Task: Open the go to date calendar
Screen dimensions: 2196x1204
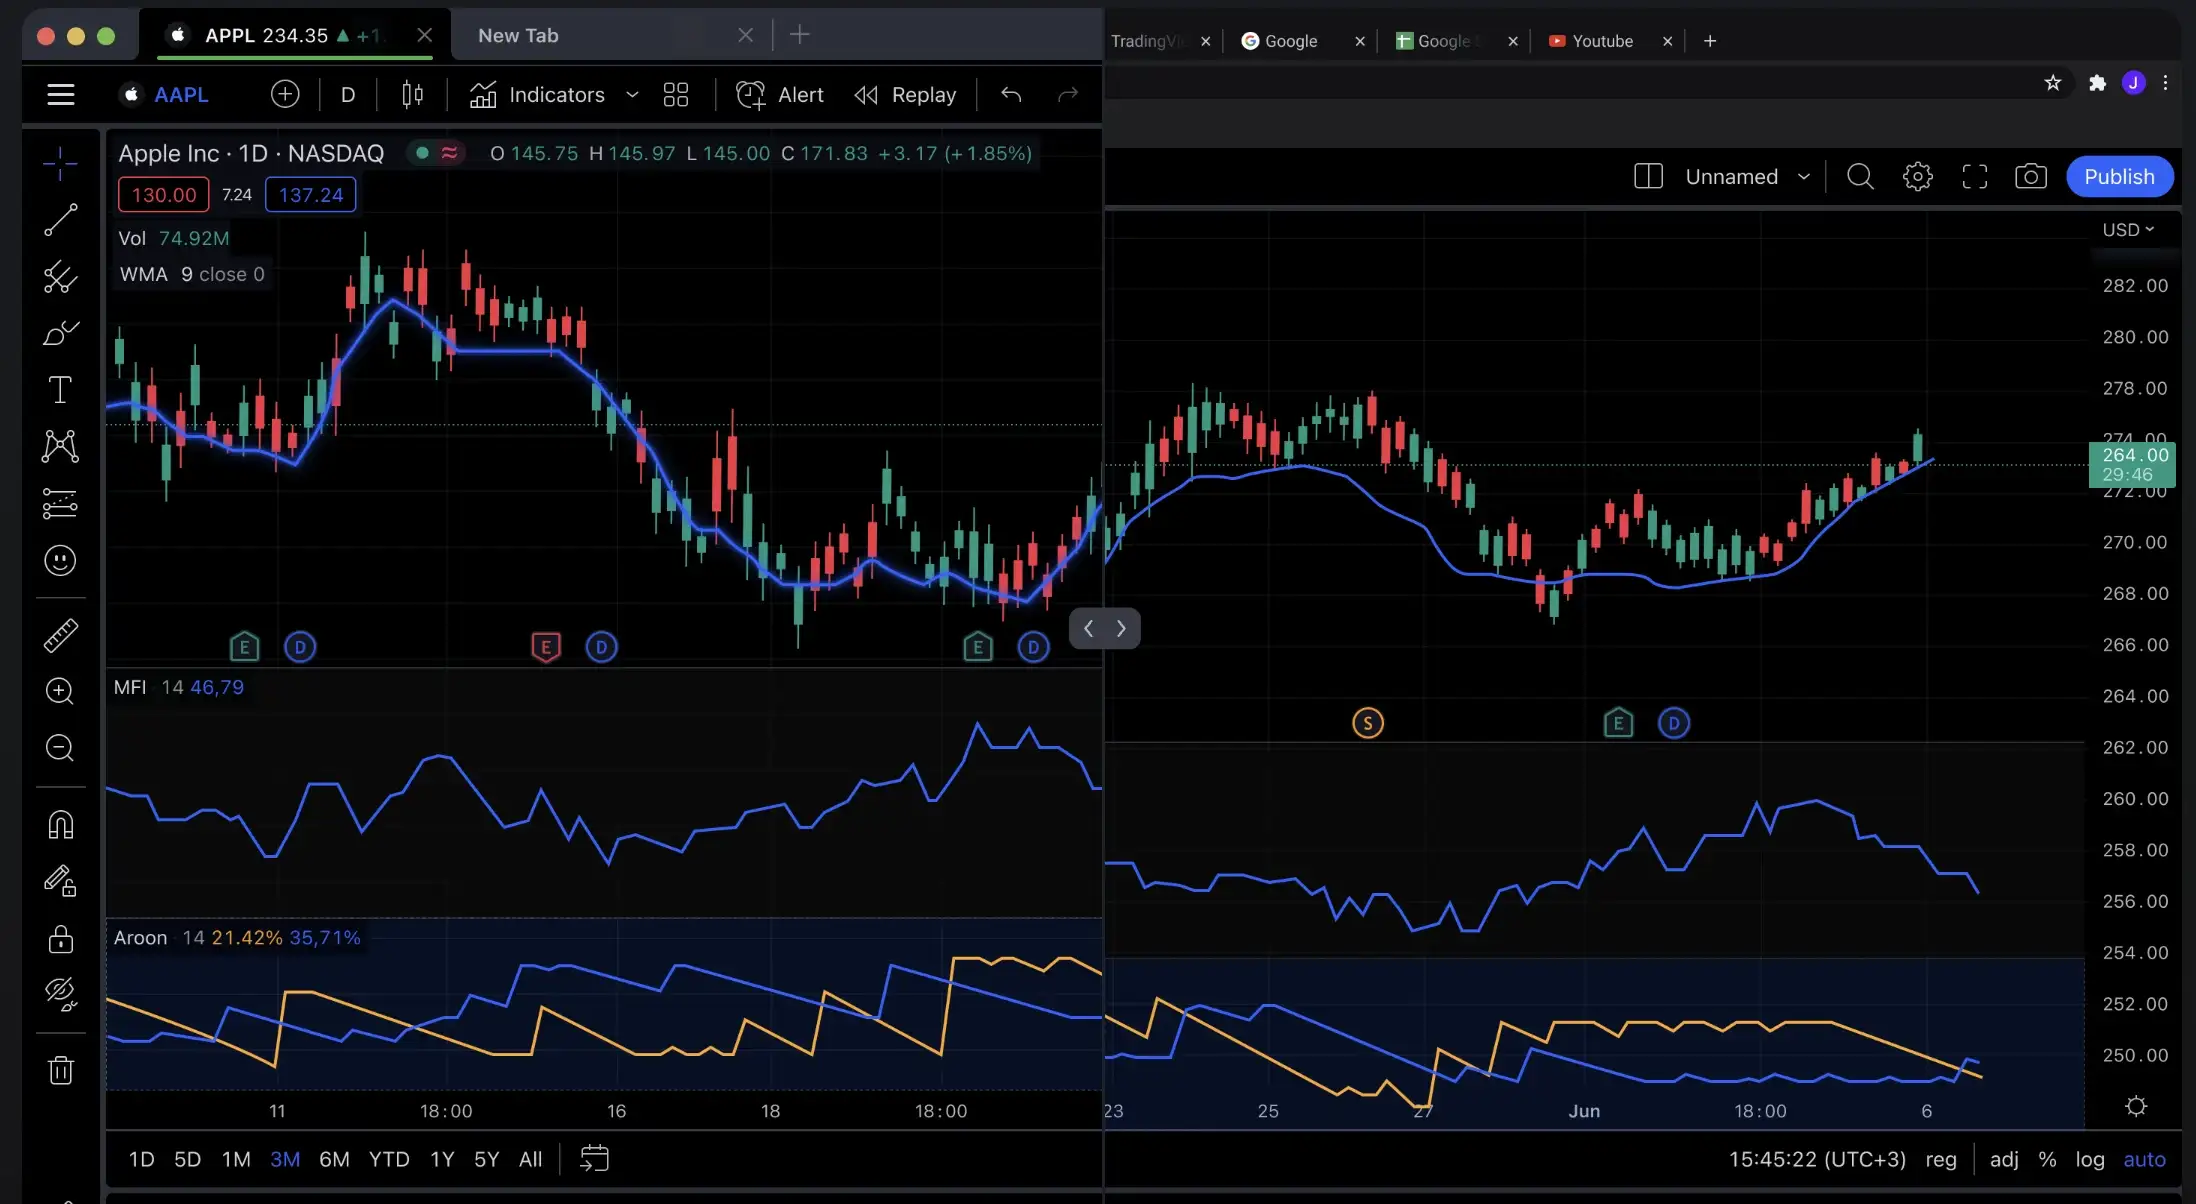Action: (594, 1158)
